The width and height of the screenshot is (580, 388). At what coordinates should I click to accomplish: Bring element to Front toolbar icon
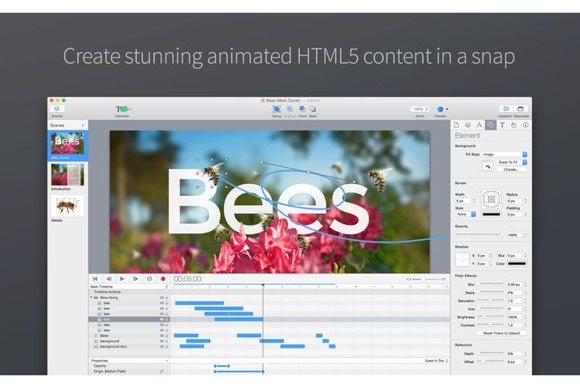click(x=302, y=109)
